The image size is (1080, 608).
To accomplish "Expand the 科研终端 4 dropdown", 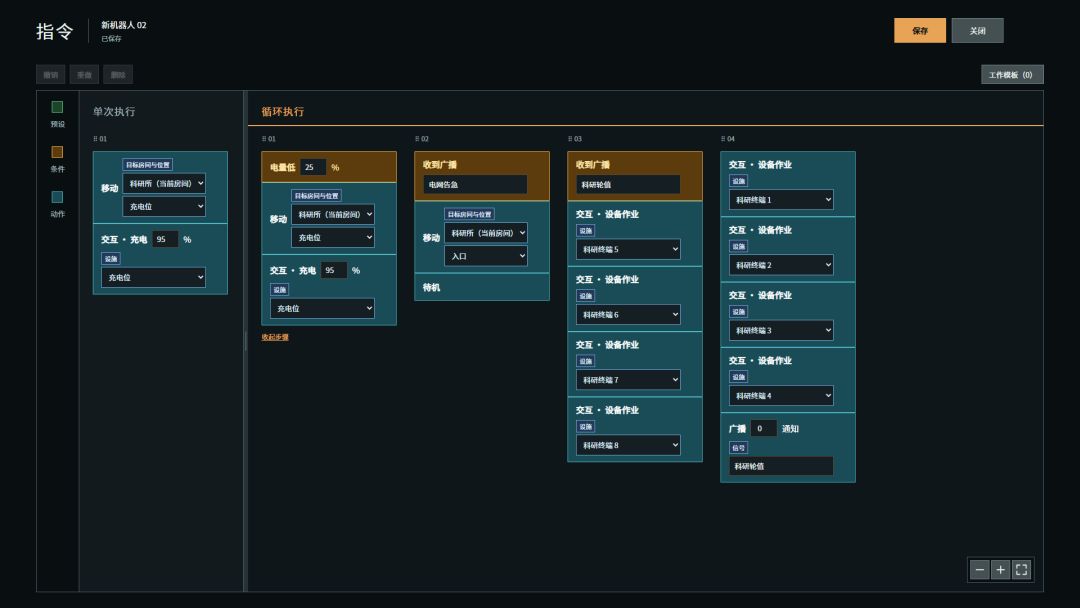I will (x=781, y=396).
